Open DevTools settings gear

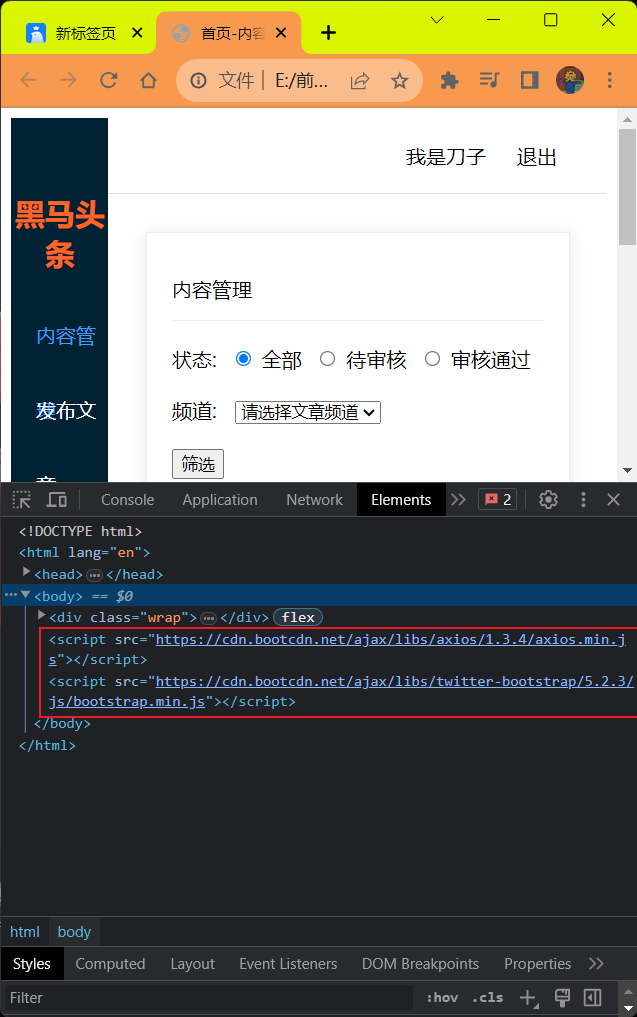548,499
